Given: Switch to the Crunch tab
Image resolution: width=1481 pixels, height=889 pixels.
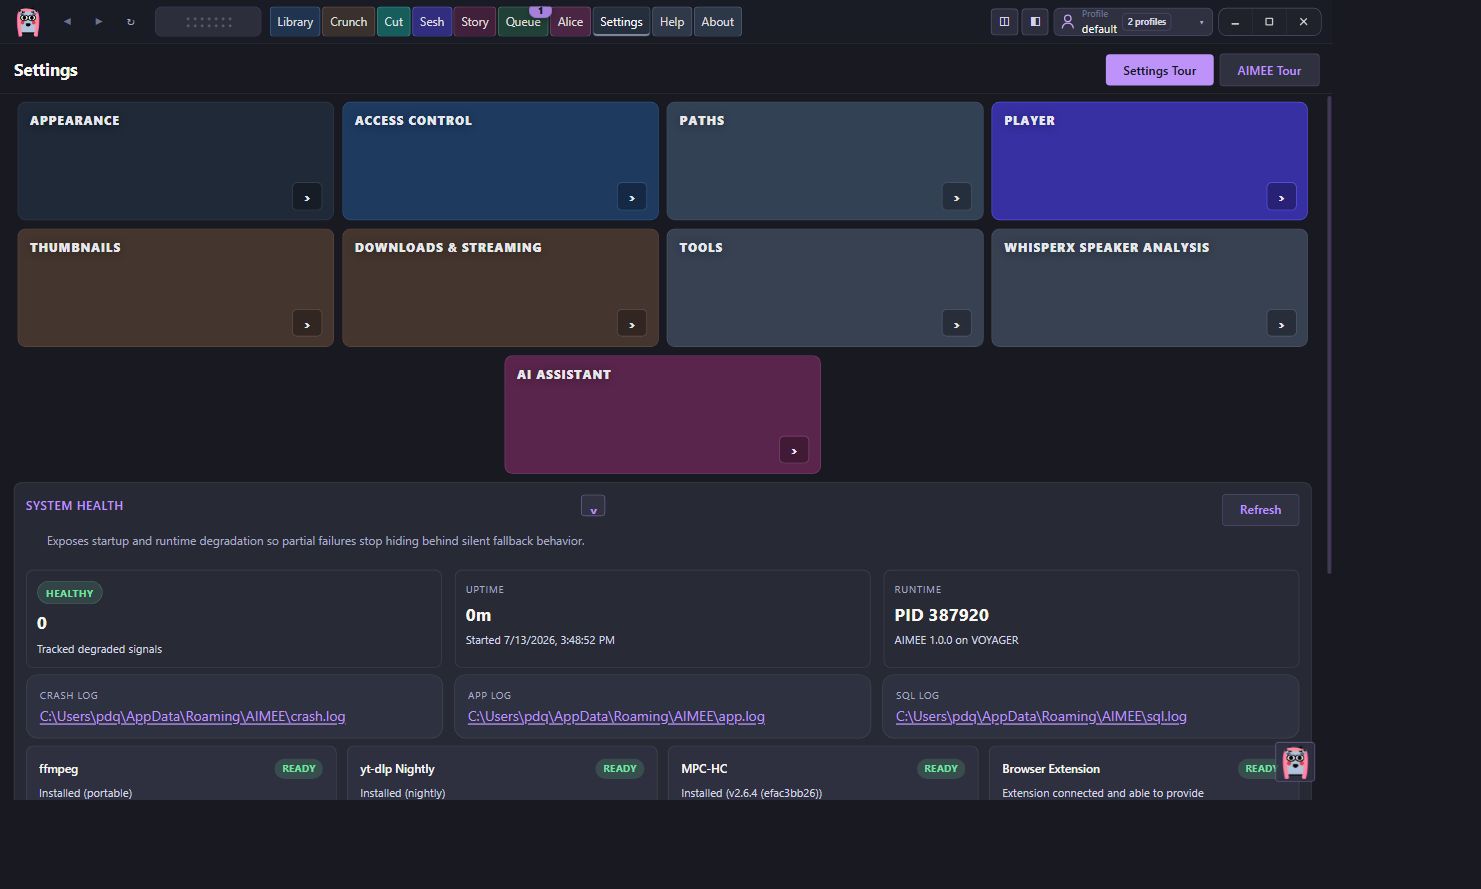Looking at the screenshot, I should pyautogui.click(x=349, y=22).
